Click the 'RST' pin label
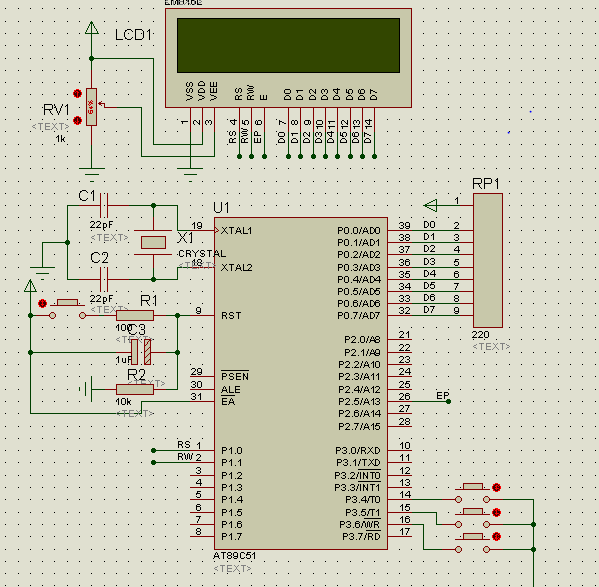599x587 pixels. (x=231, y=315)
